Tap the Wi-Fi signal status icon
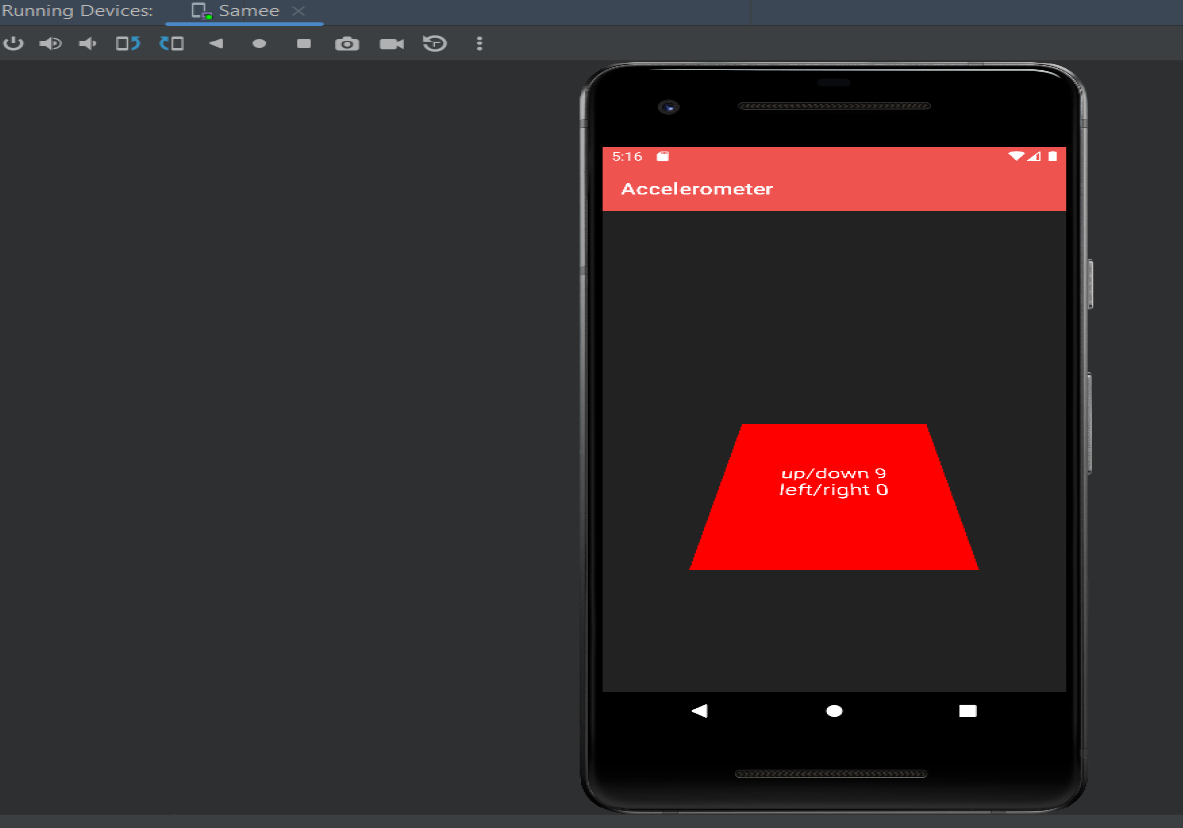Image resolution: width=1183 pixels, height=828 pixels. point(1016,156)
